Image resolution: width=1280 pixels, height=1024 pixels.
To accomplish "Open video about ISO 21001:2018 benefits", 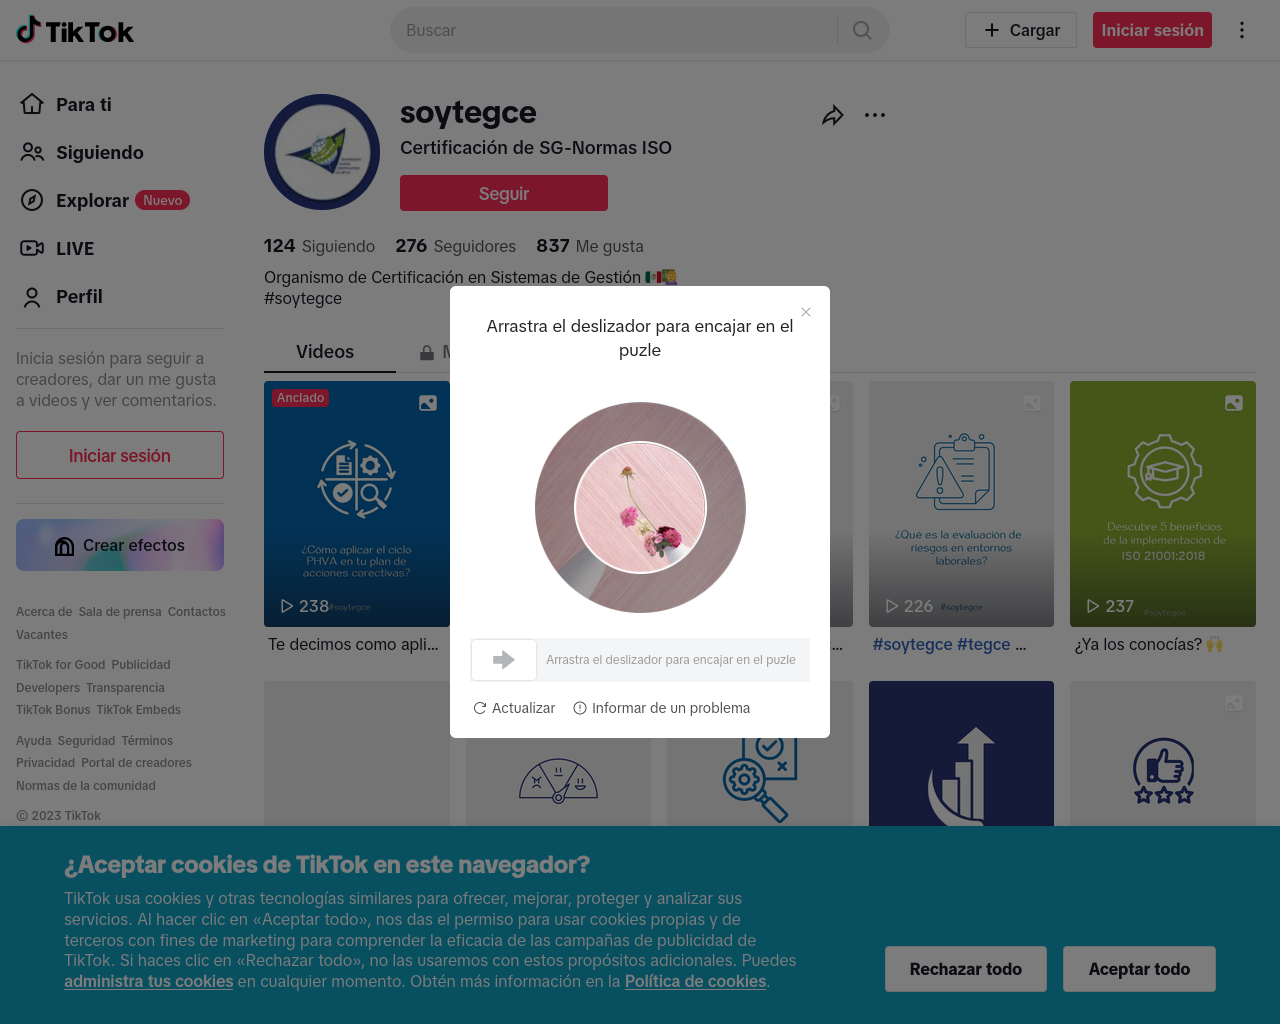I will pos(1163,504).
